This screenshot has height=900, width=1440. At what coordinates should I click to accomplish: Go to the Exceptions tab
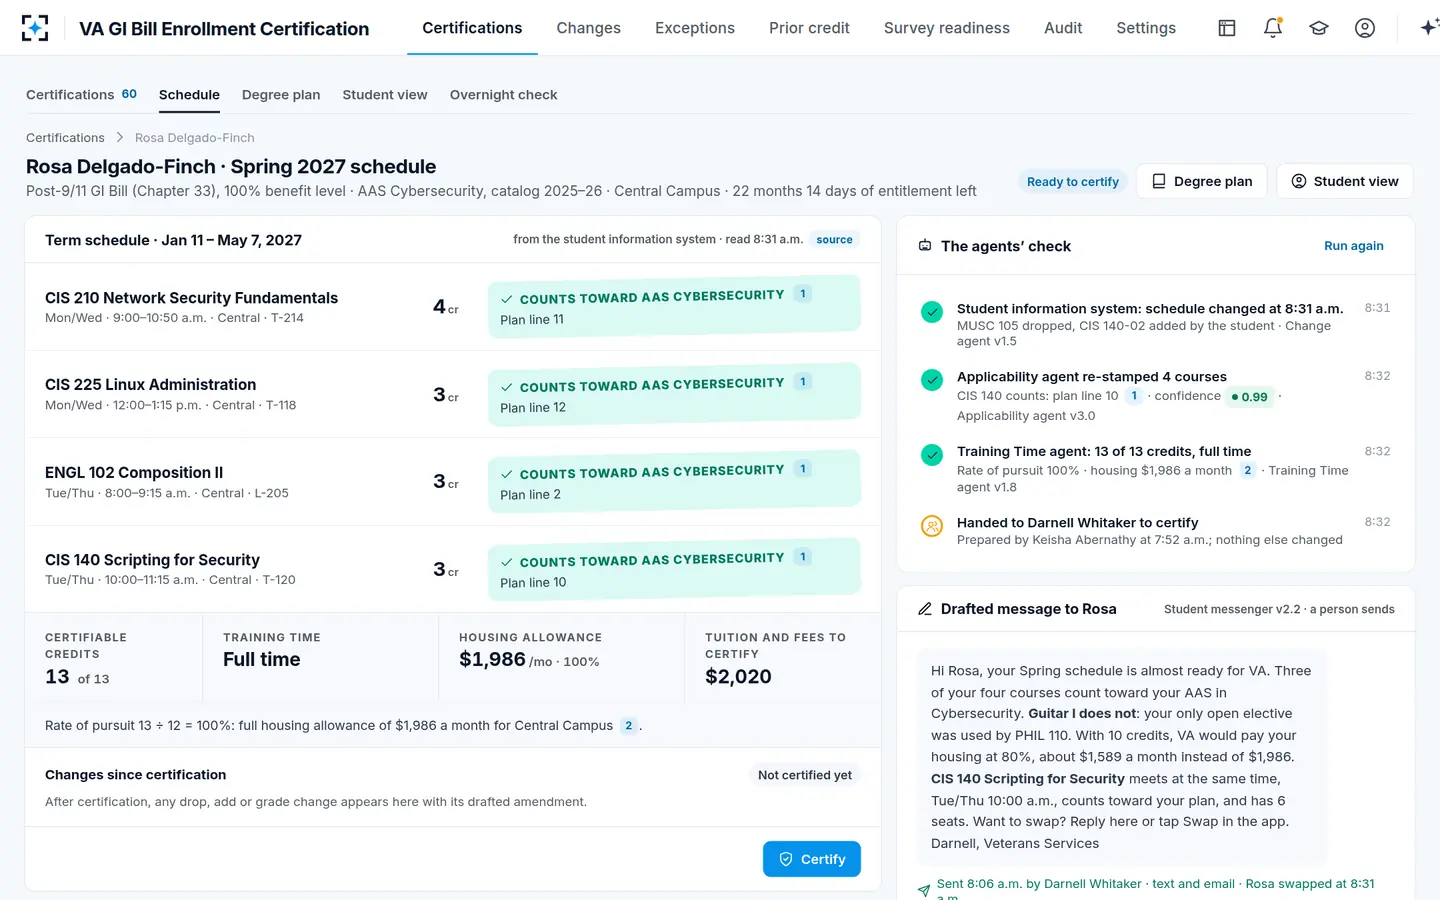[695, 28]
